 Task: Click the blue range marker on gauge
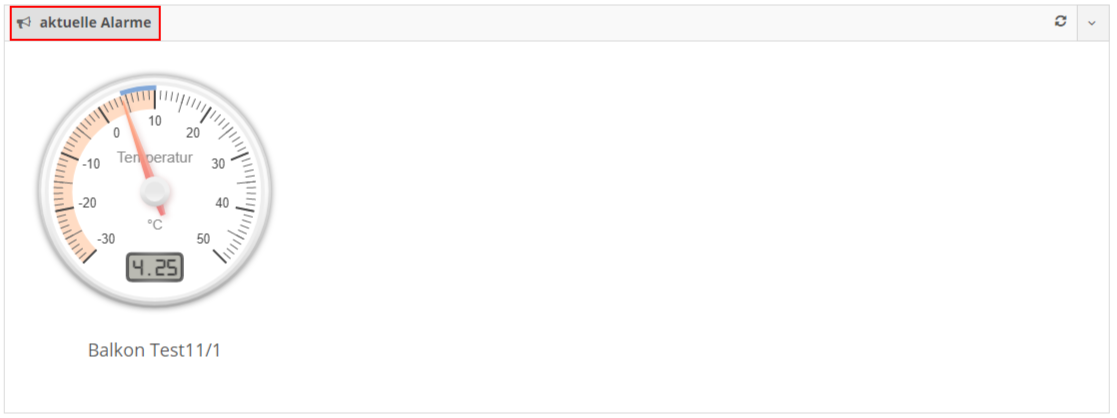pos(137,90)
